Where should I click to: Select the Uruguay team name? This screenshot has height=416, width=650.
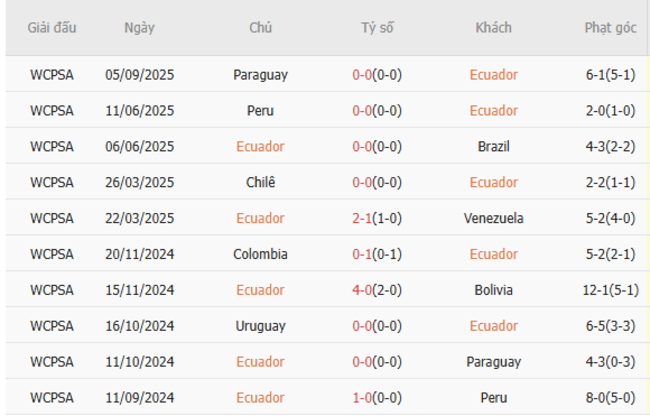click(x=260, y=327)
